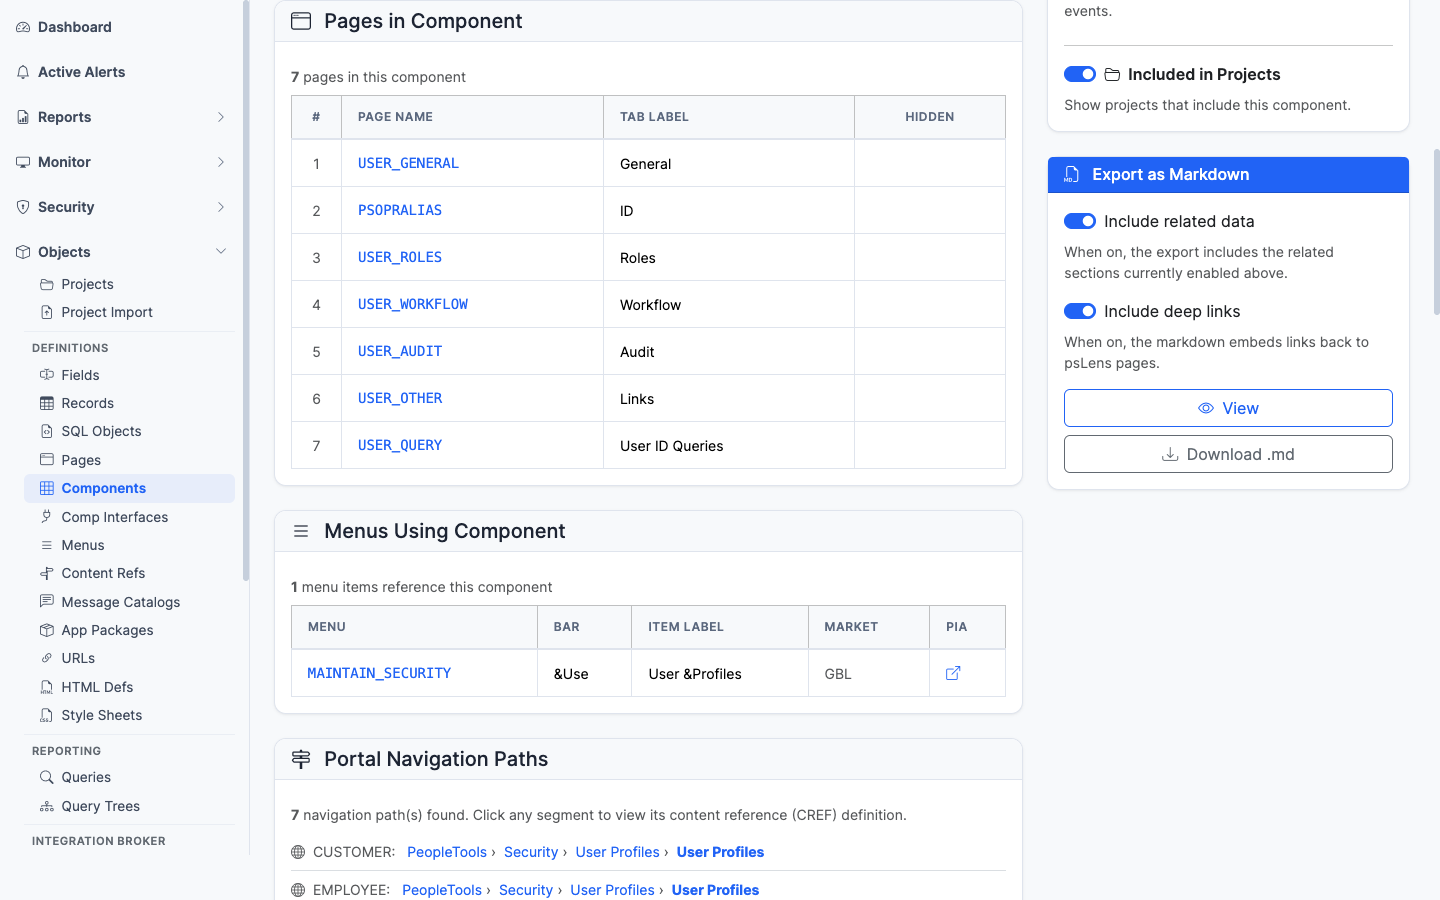Click the Project Import file icon
Image resolution: width=1440 pixels, height=900 pixels.
pyautogui.click(x=47, y=312)
